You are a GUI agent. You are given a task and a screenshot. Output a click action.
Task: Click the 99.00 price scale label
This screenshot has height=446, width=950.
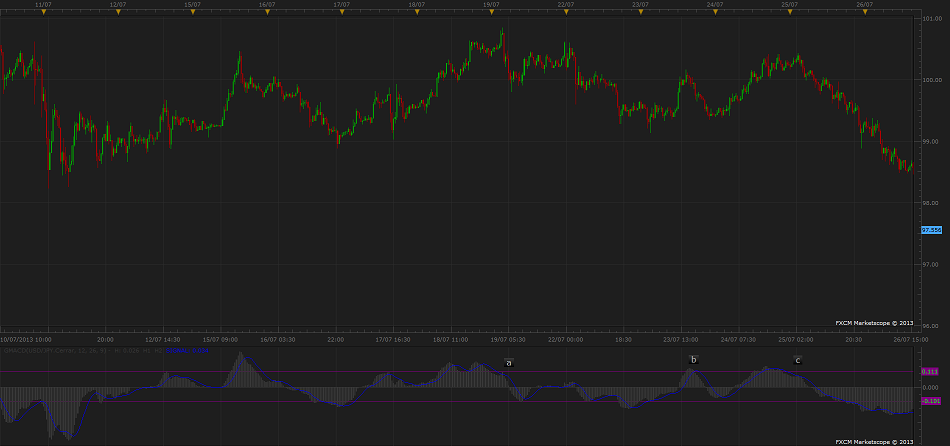931,141
